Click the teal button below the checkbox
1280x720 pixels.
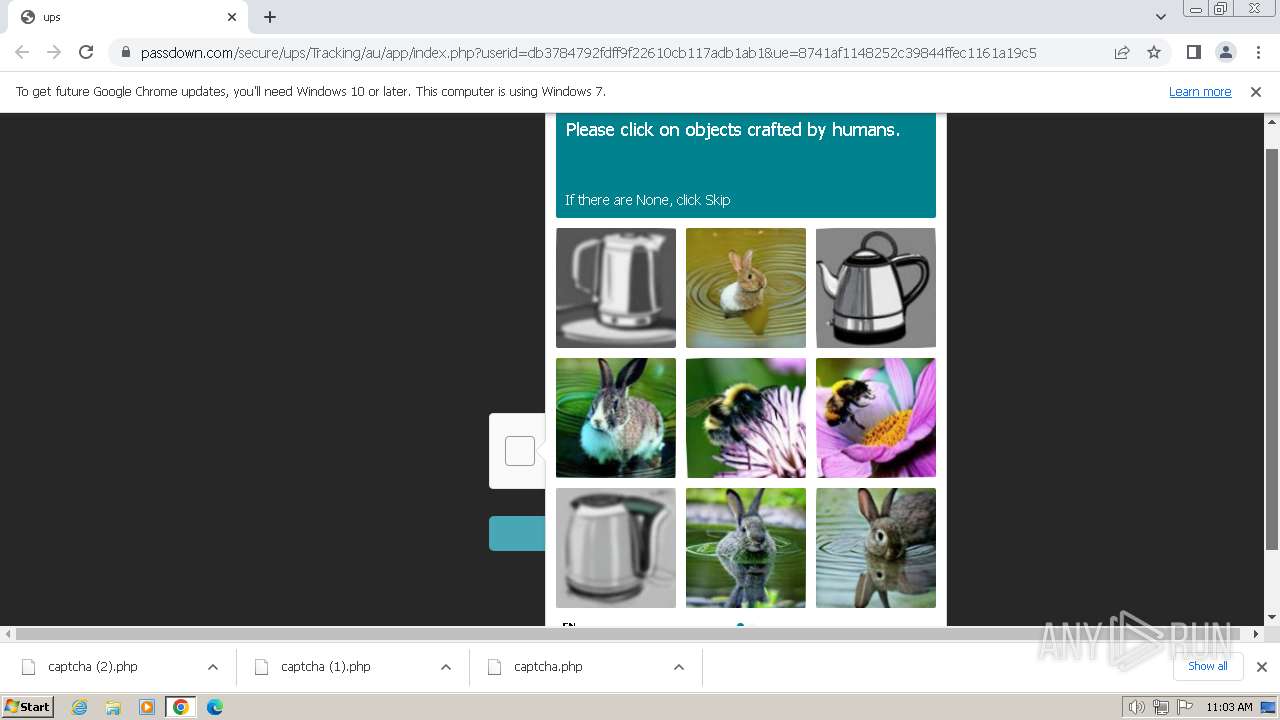click(517, 533)
